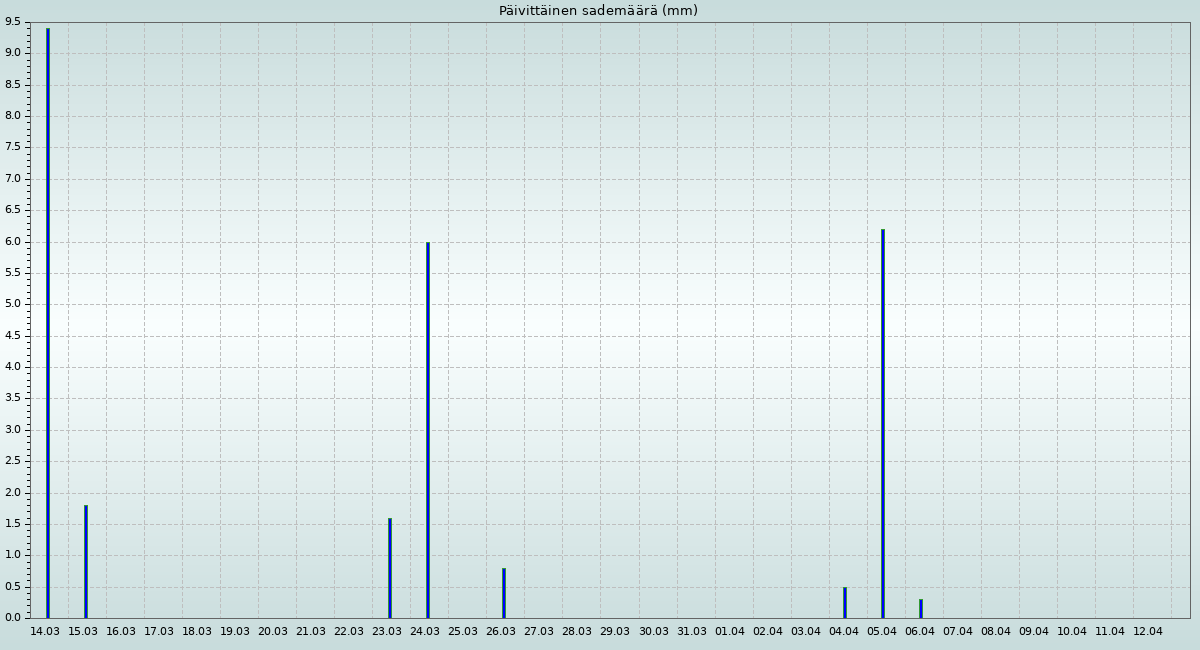The width and height of the screenshot is (1200, 650).
Task: Select the 20.03 date label
Action: (x=273, y=632)
